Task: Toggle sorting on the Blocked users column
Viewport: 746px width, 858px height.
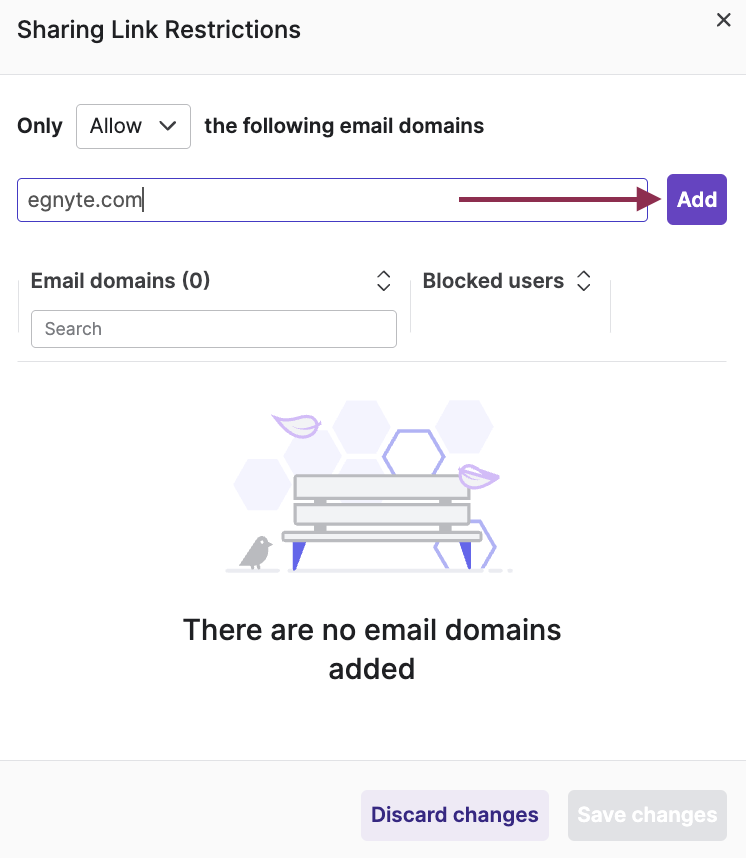Action: pyautogui.click(x=583, y=281)
